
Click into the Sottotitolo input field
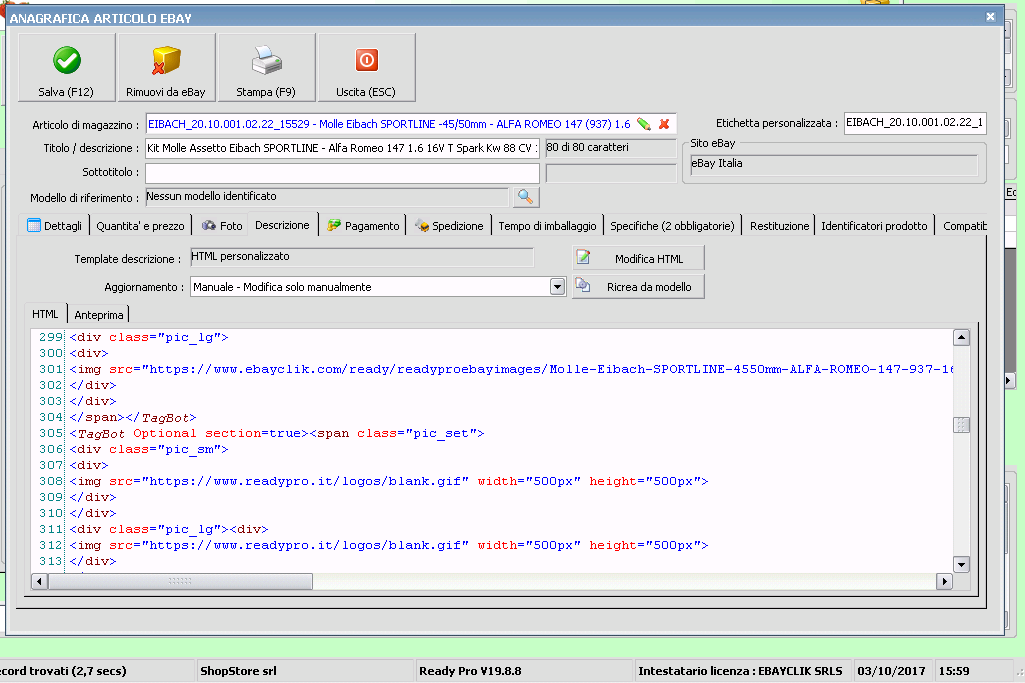342,173
